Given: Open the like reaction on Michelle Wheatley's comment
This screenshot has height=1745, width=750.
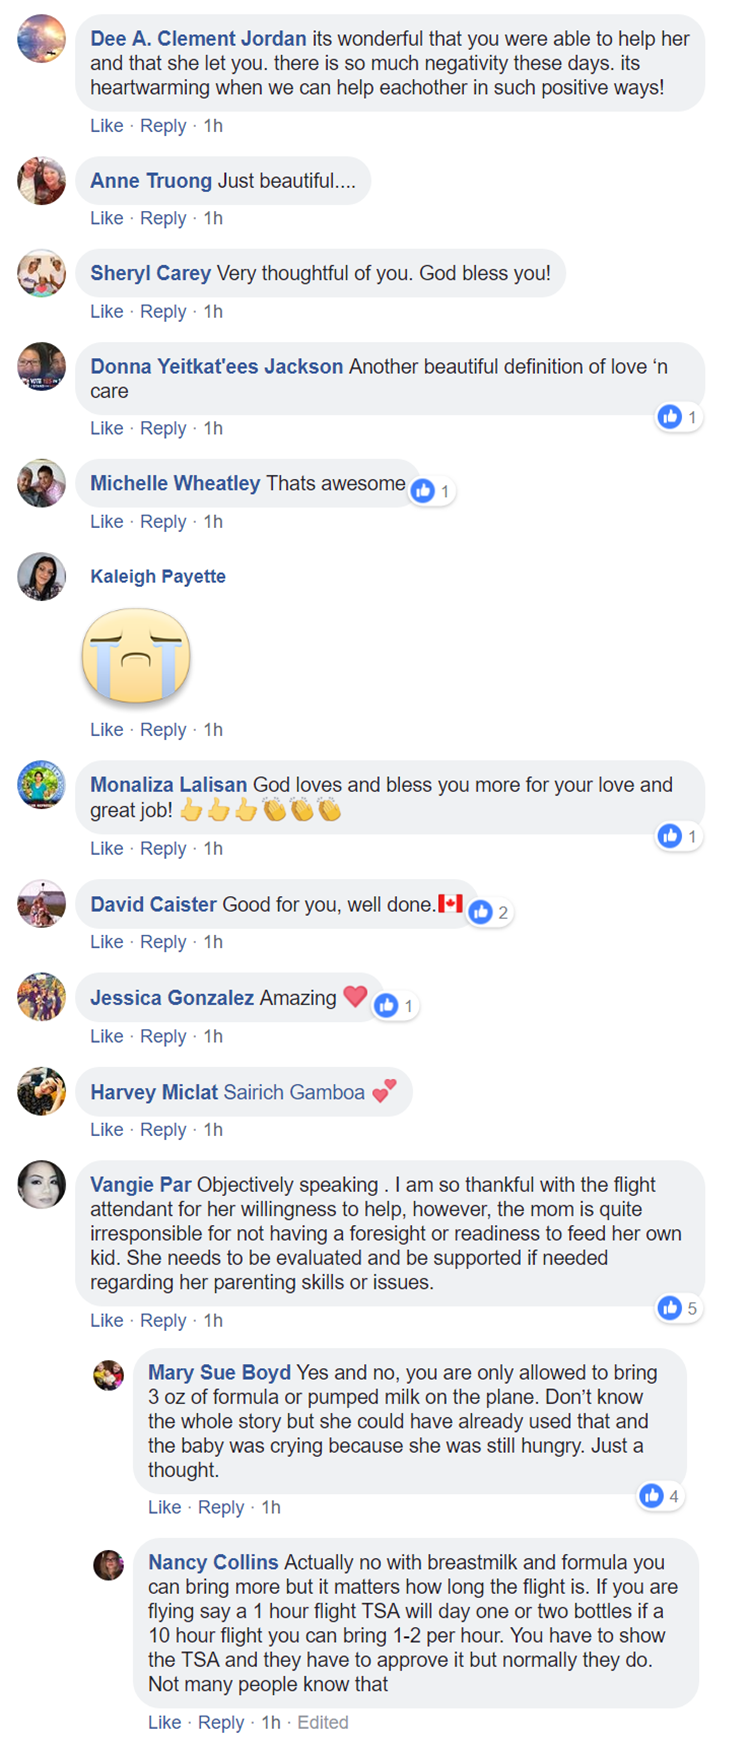Looking at the screenshot, I should coord(432,490).
